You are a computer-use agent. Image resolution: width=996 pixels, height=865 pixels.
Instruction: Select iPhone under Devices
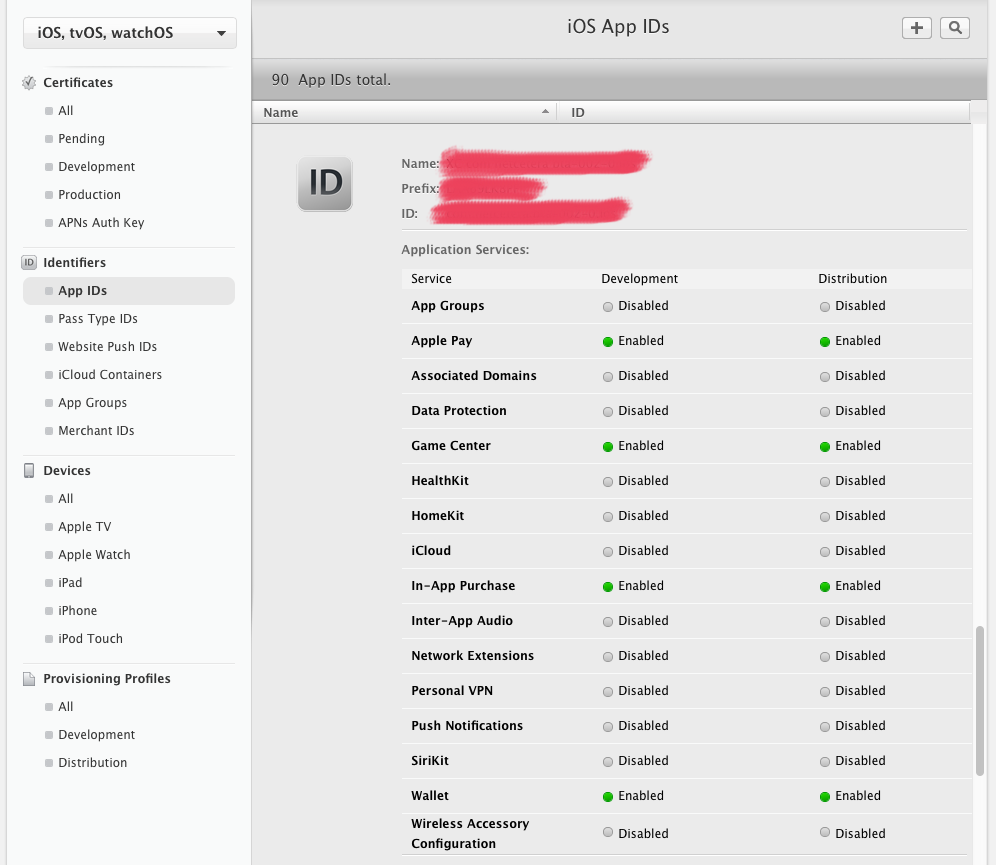click(77, 611)
